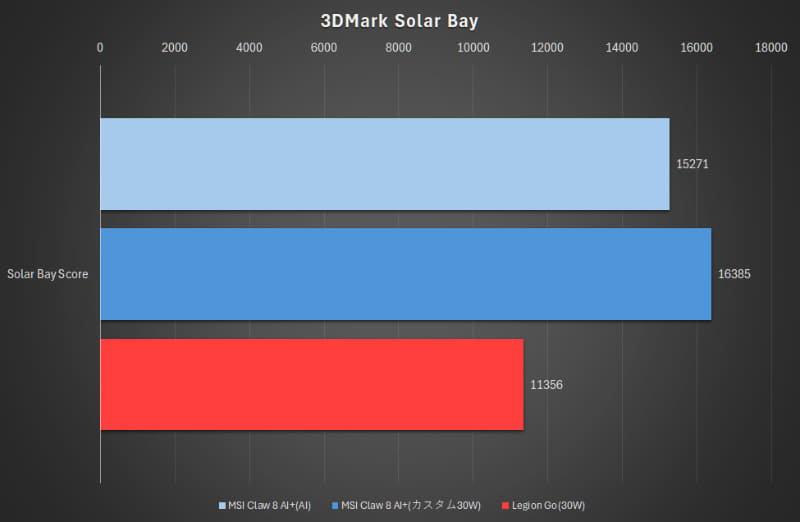Image resolution: width=800 pixels, height=522 pixels.
Task: Click axis value 10000
Action: tap(473, 47)
